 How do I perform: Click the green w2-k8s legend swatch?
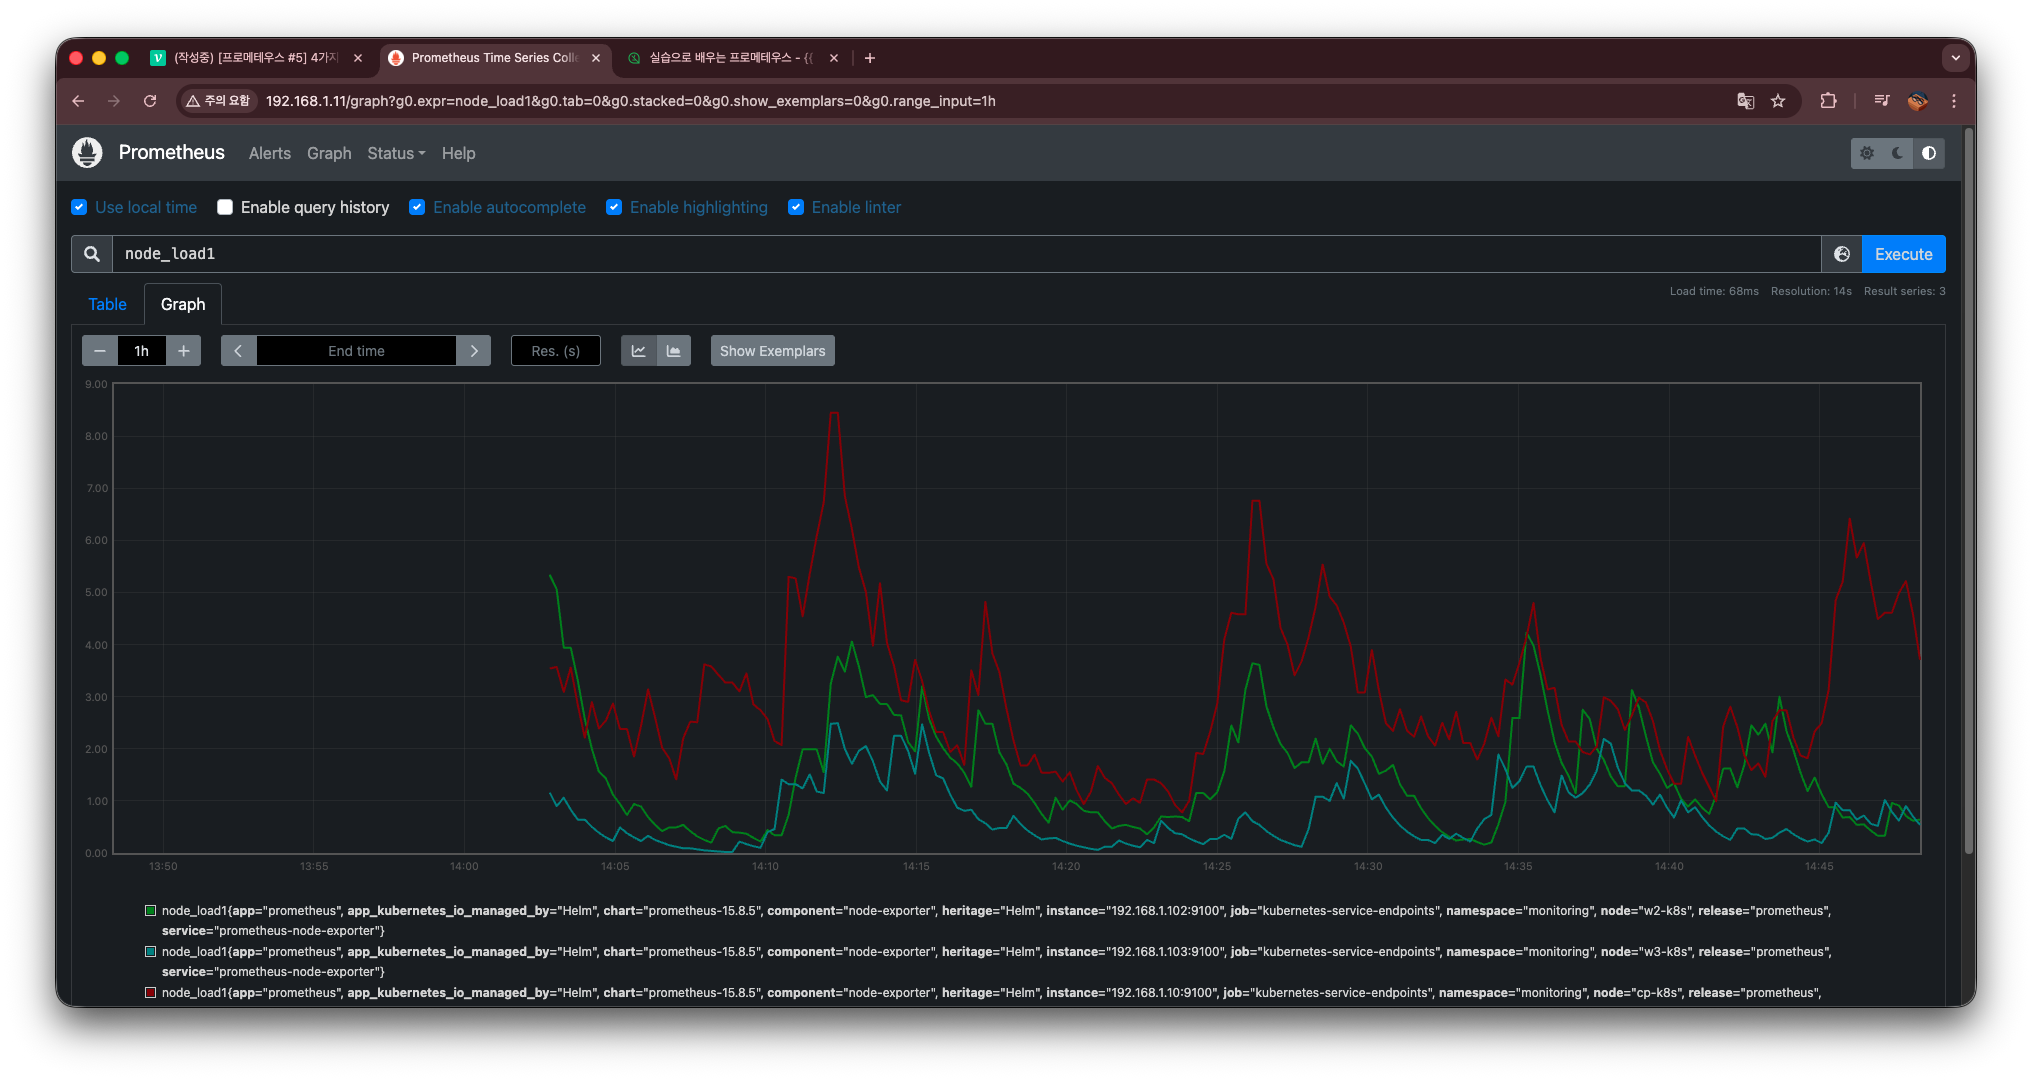click(x=150, y=911)
